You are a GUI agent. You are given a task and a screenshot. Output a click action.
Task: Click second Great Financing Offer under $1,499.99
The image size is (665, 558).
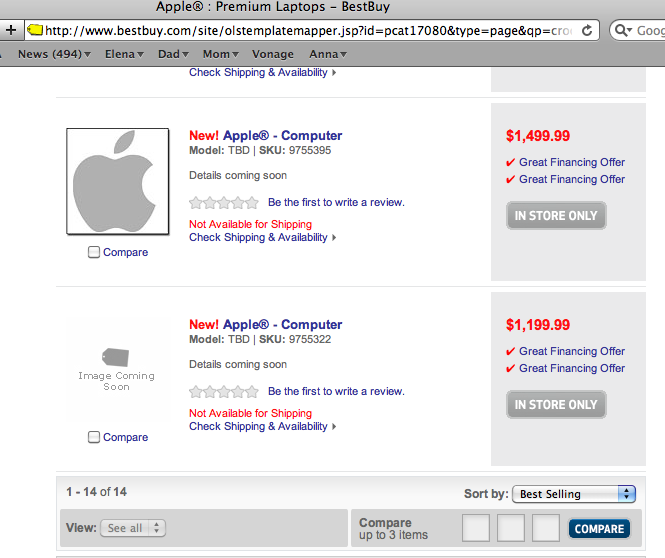coord(572,179)
